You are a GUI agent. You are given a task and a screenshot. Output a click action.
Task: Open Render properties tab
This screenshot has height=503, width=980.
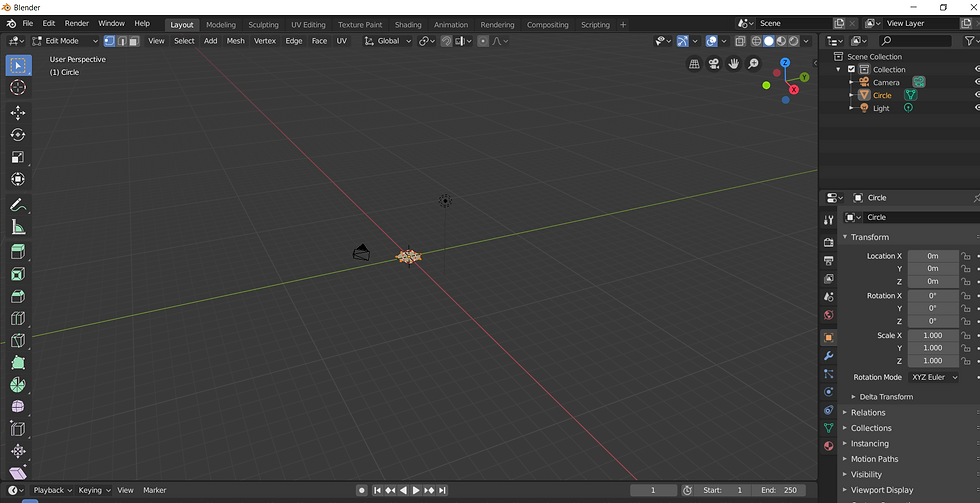(x=829, y=242)
